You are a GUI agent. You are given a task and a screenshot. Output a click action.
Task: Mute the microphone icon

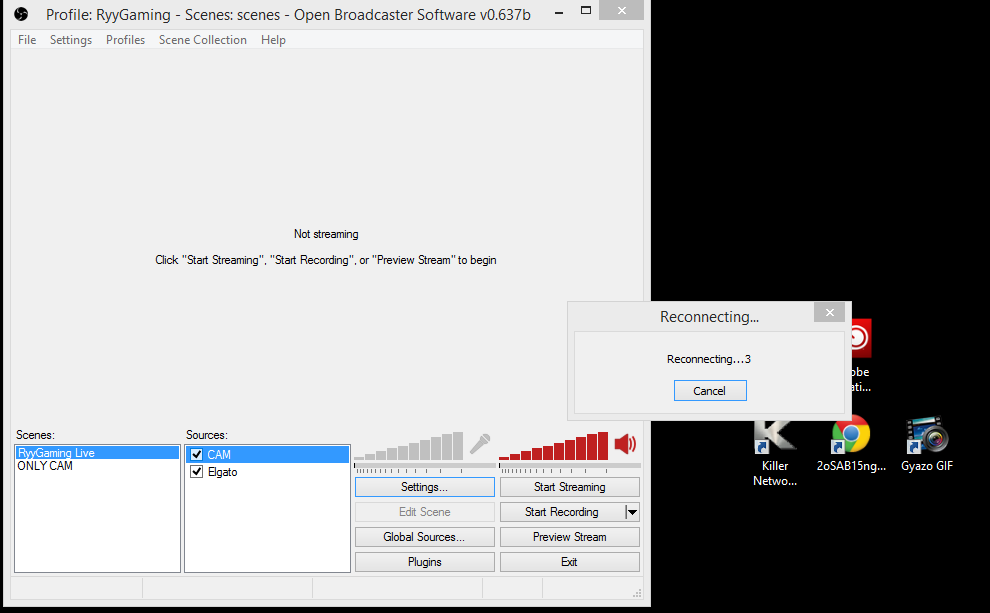pyautogui.click(x=480, y=444)
